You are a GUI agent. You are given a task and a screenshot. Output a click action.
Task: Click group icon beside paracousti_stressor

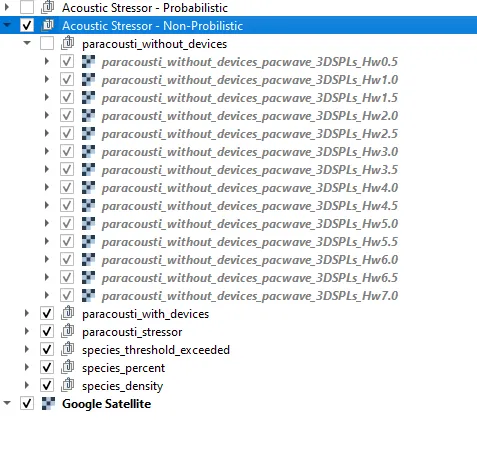click(x=68, y=331)
